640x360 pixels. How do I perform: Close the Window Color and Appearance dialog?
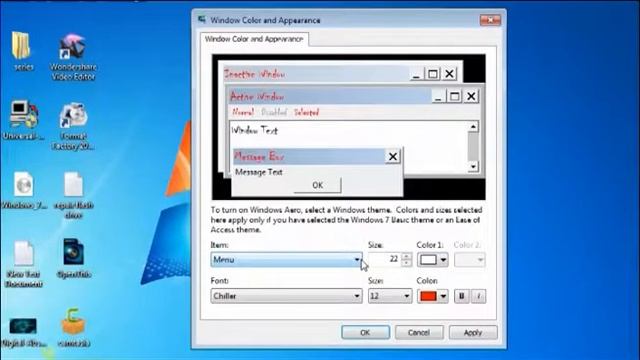click(490, 20)
